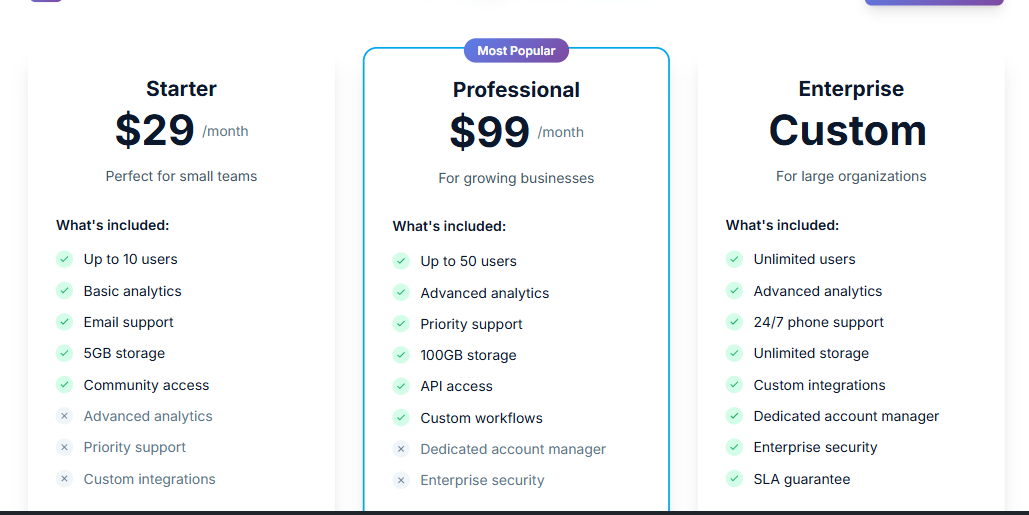The width and height of the screenshot is (1029, 515).
Task: Click the cross icon next to Professional's Enterprise security
Action: pyautogui.click(x=401, y=480)
